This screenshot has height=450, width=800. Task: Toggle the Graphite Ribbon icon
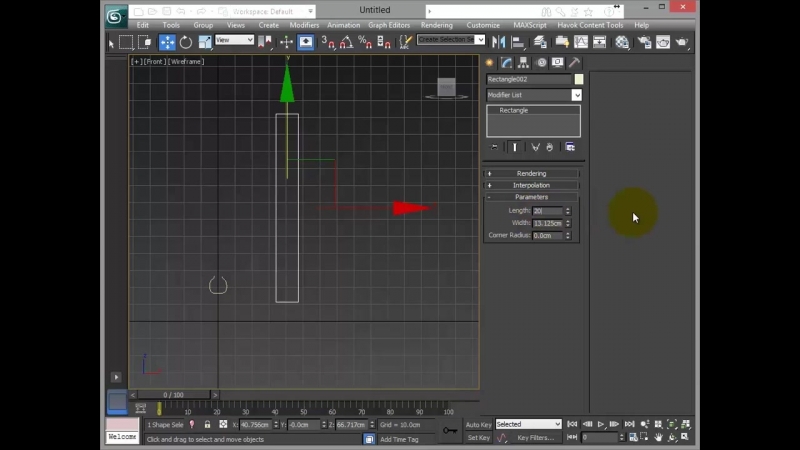click(x=562, y=42)
